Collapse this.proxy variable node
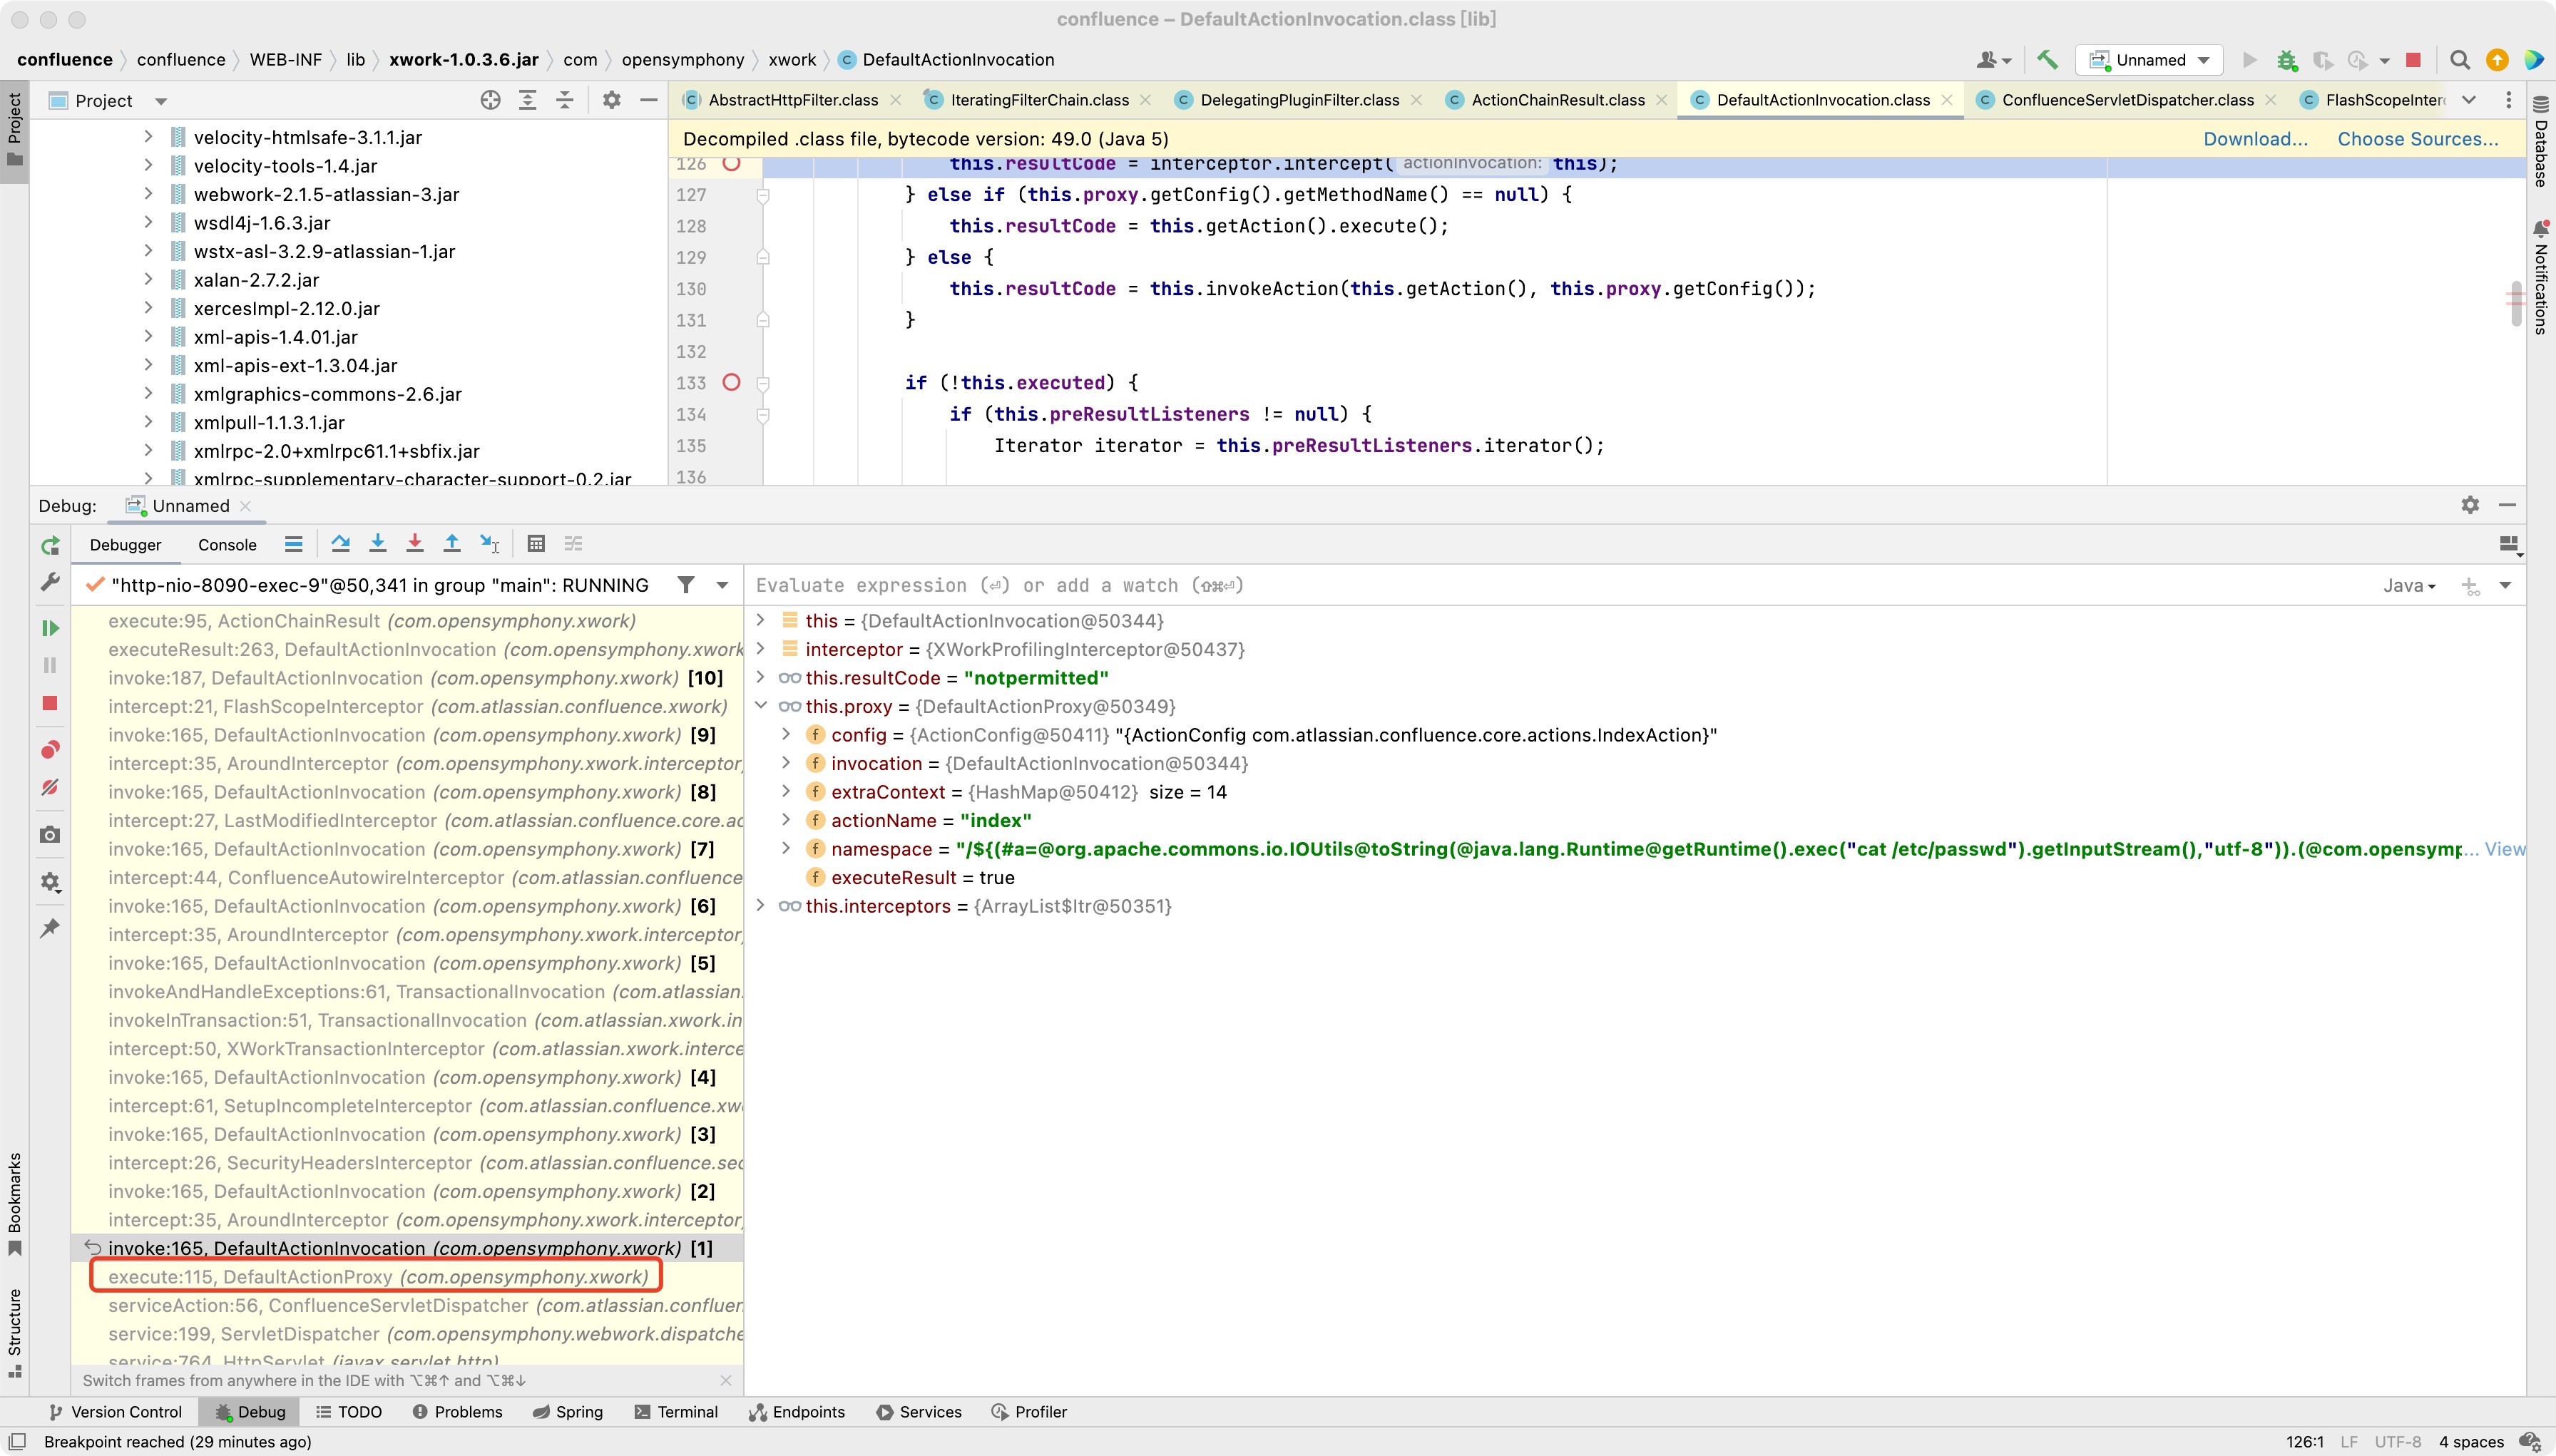 point(760,705)
